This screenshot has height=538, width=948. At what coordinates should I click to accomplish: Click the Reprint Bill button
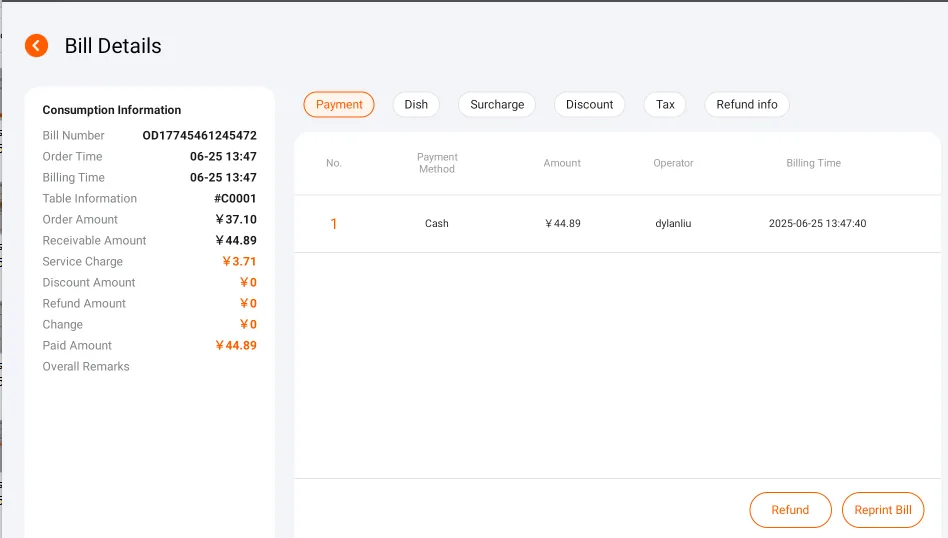click(x=883, y=510)
